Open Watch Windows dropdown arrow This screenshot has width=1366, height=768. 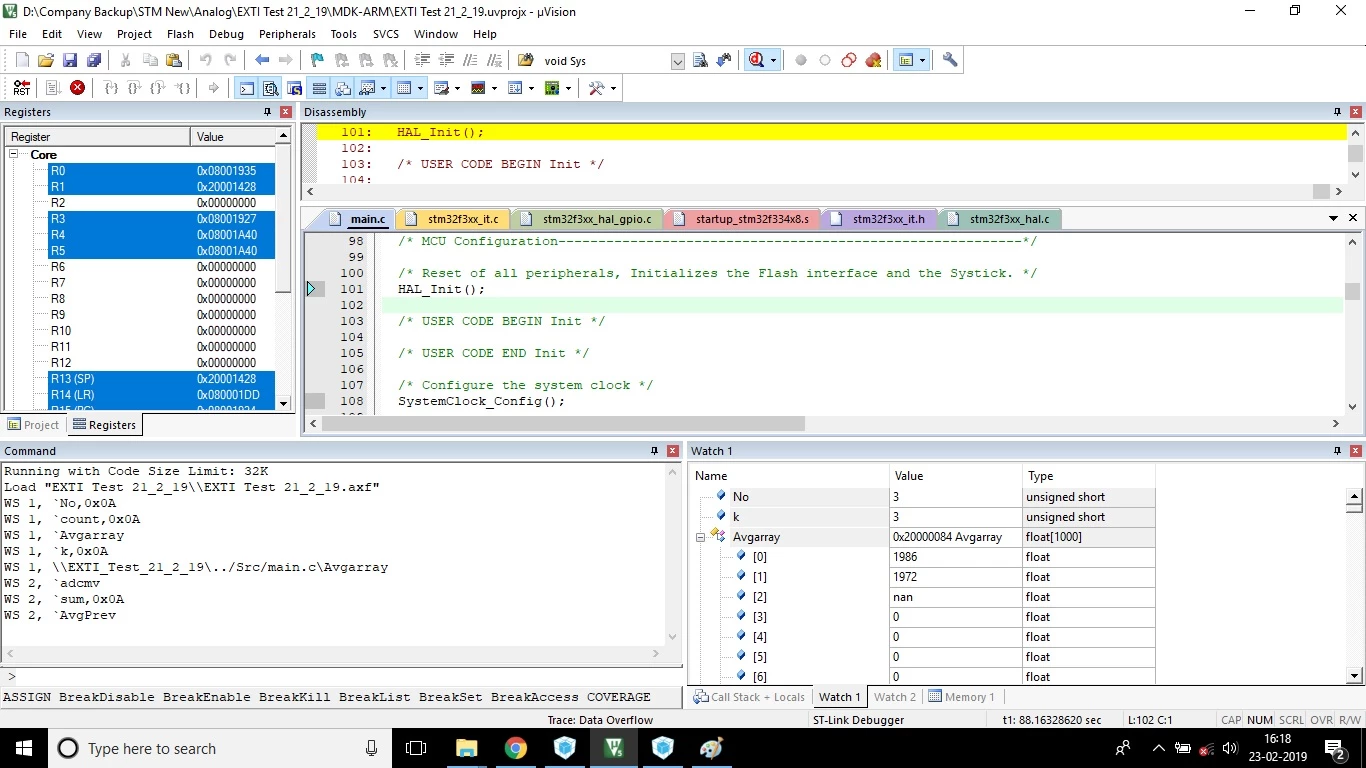click(383, 88)
